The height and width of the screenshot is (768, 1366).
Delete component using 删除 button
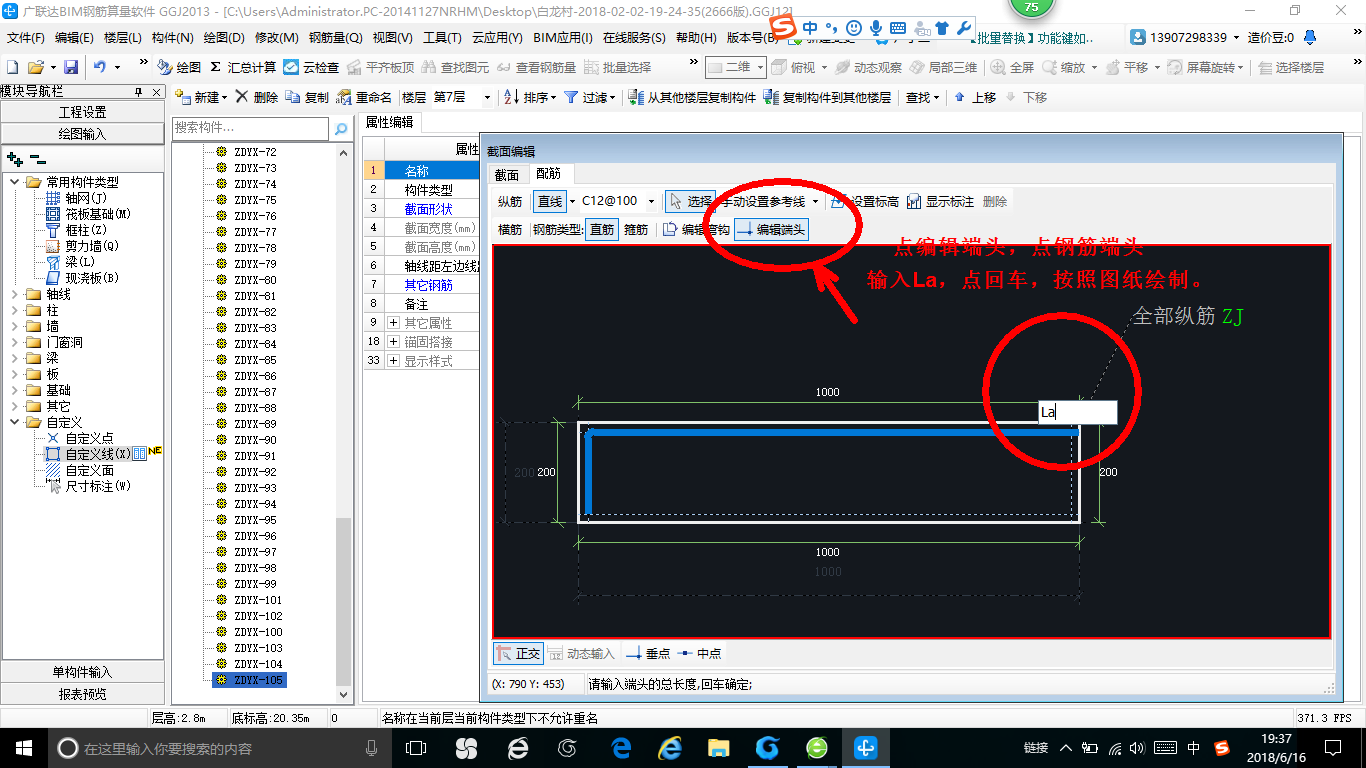(257, 97)
